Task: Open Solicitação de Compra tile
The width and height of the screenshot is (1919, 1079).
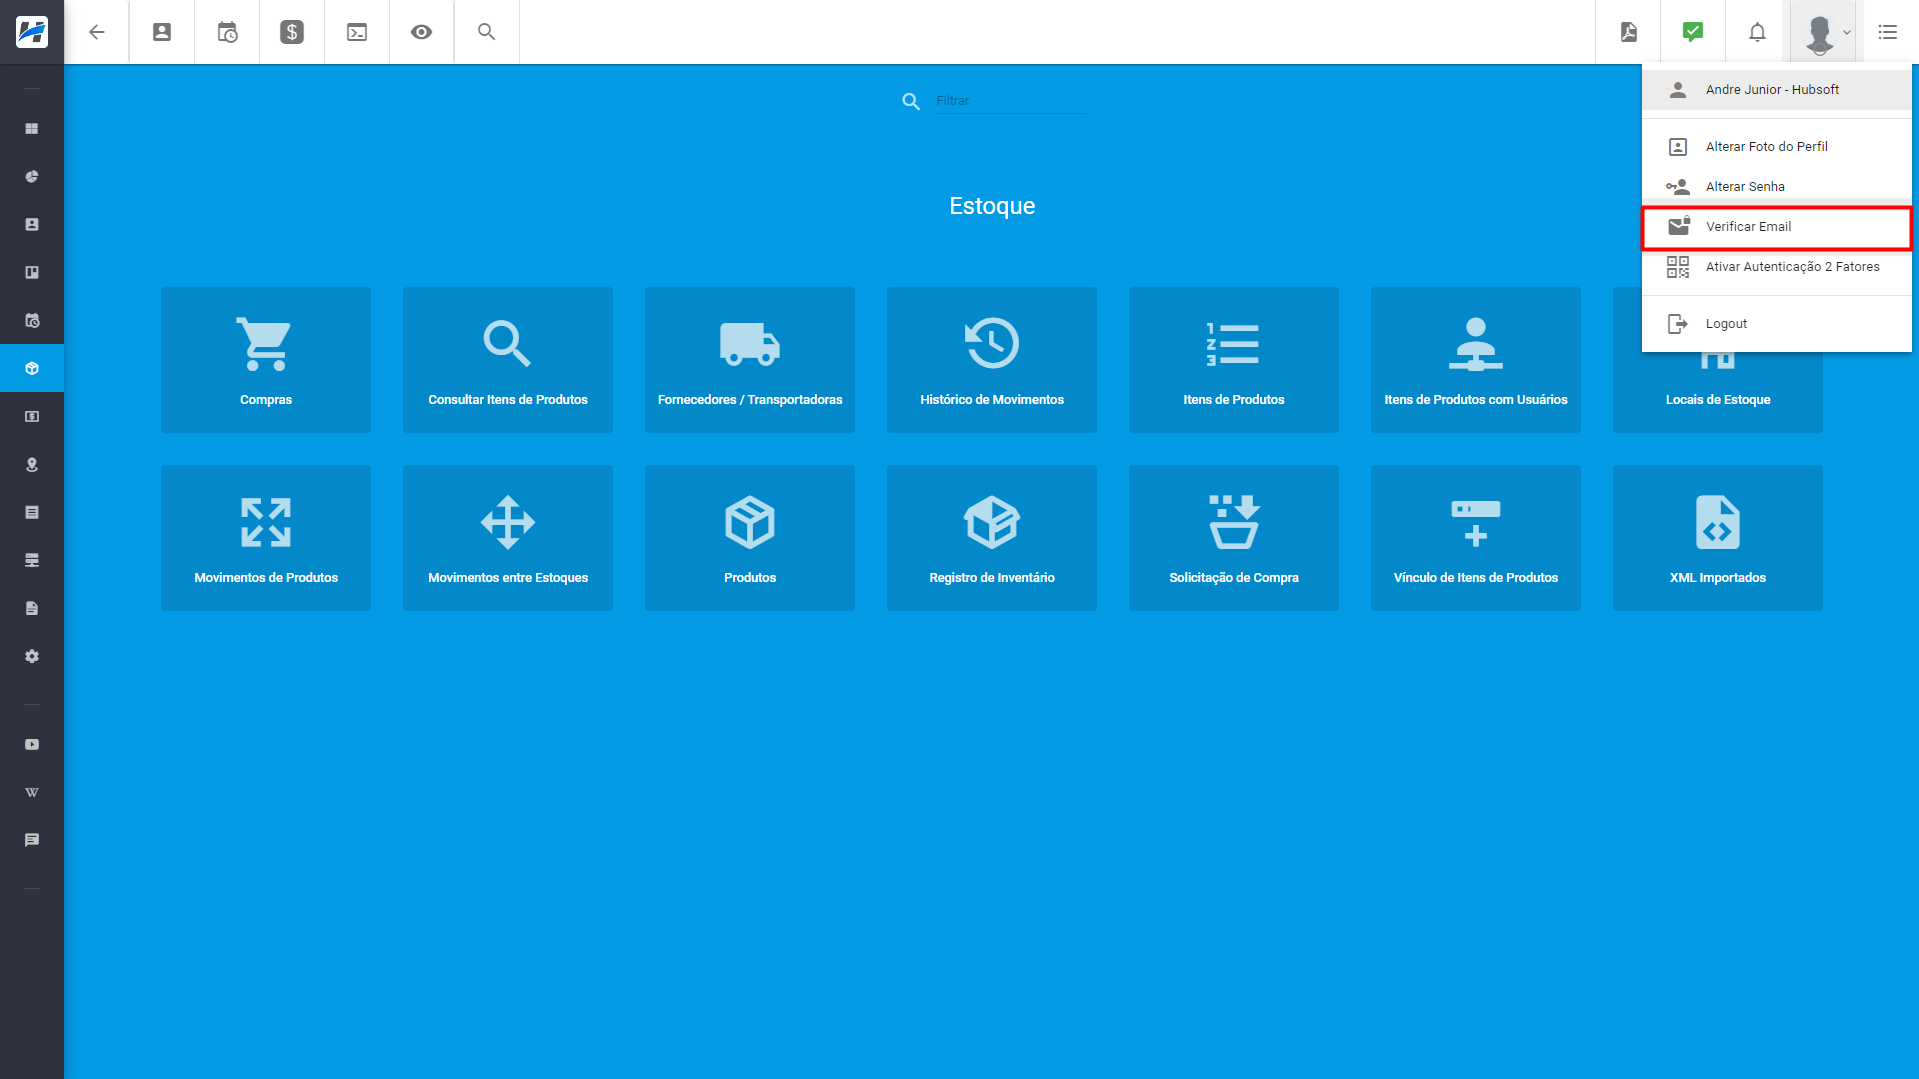Action: tap(1234, 538)
